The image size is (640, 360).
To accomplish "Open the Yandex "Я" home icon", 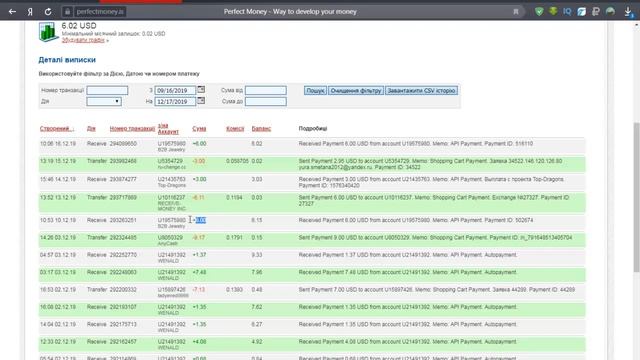I will (30, 12).
